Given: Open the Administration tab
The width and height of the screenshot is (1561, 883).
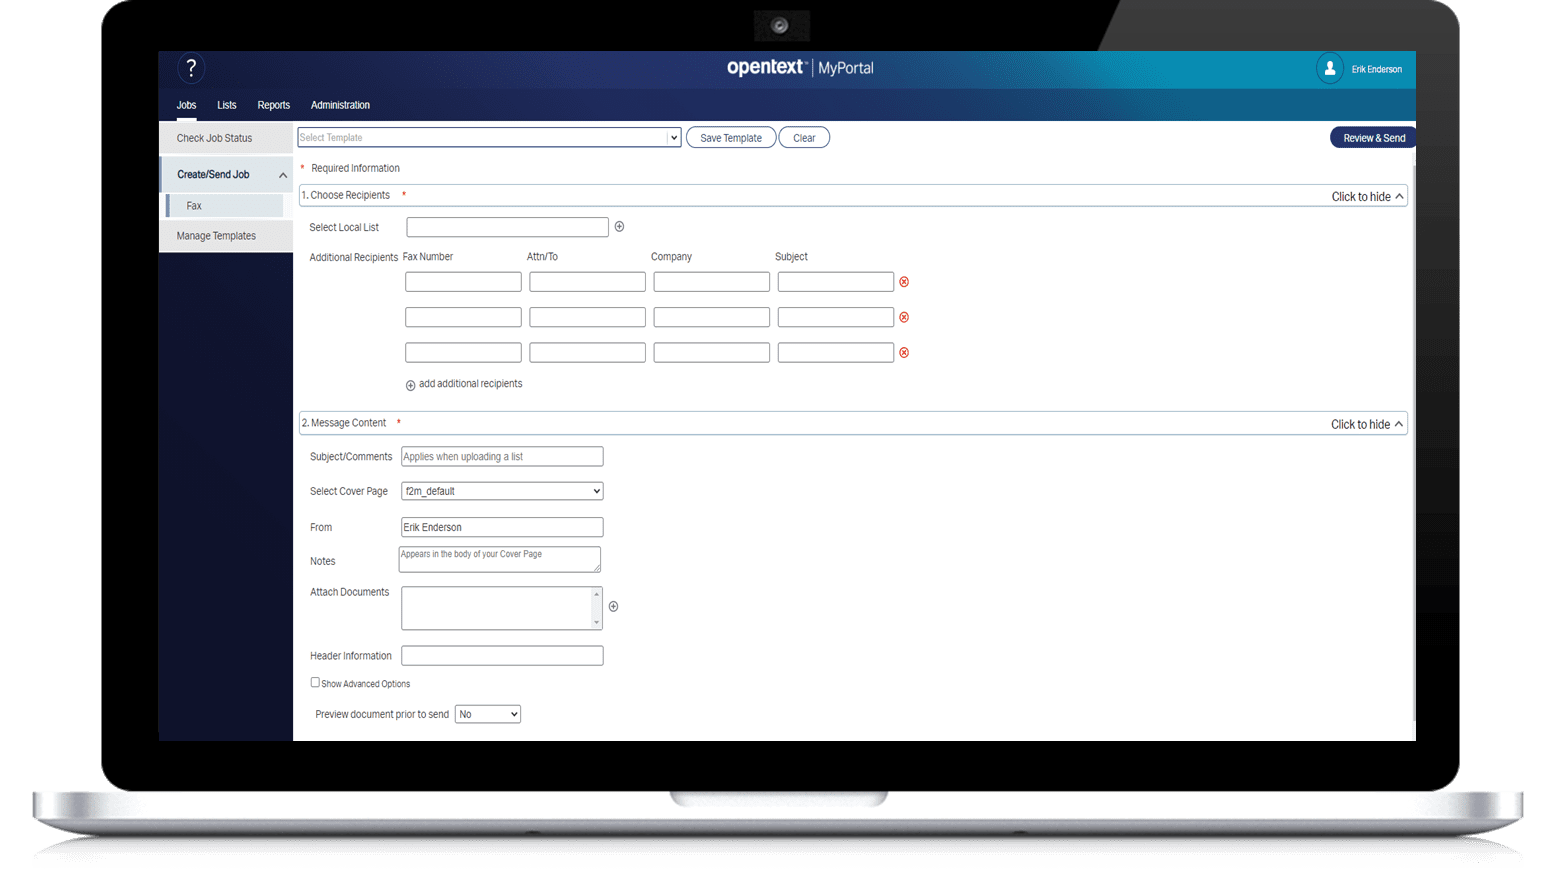Looking at the screenshot, I should tap(340, 105).
